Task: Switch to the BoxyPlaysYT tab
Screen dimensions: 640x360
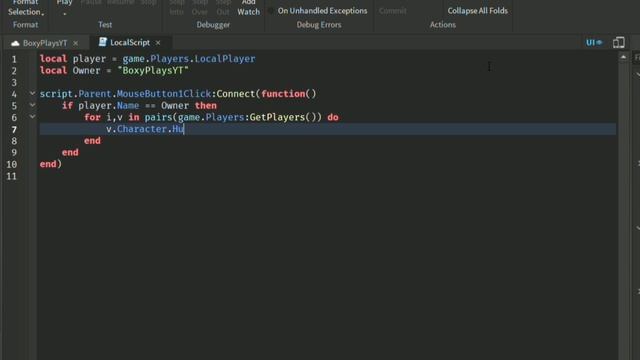Action: (x=45, y=43)
